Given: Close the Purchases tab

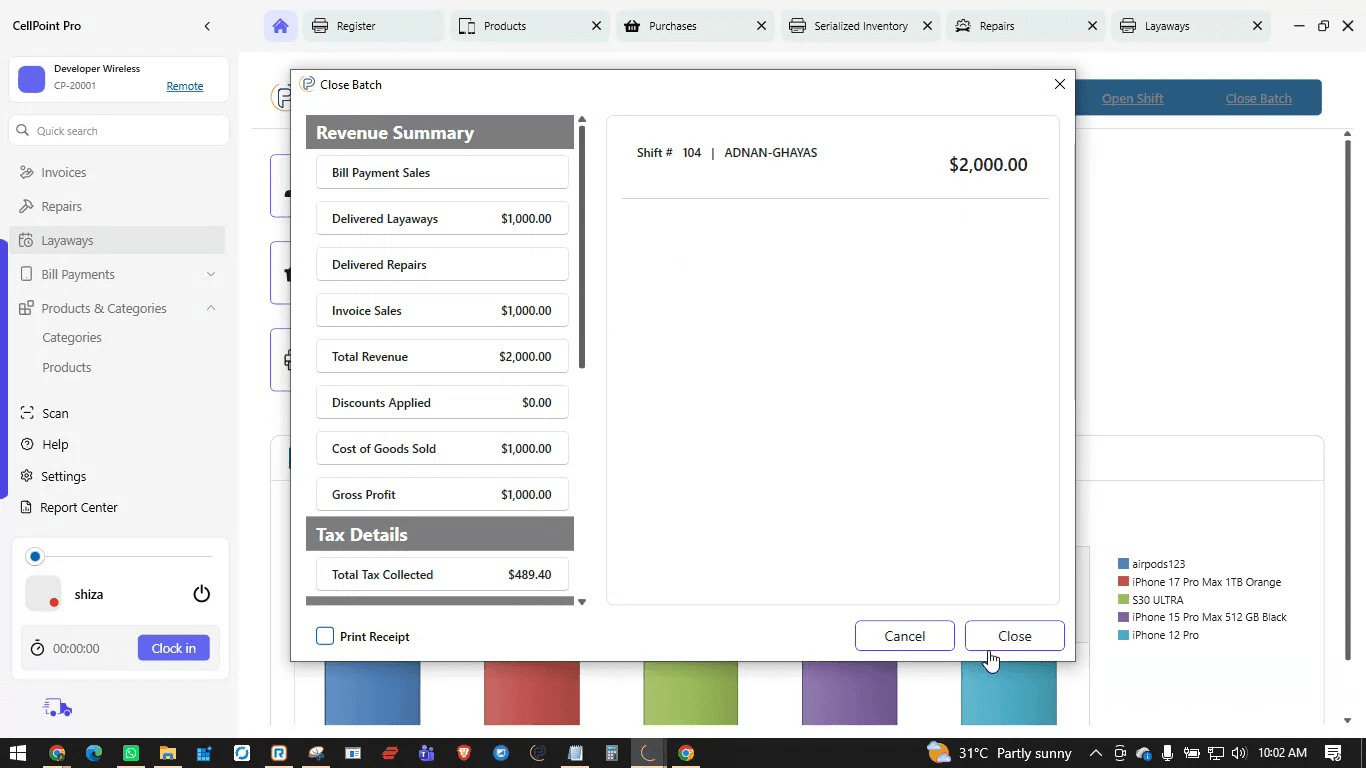Looking at the screenshot, I should point(762,26).
